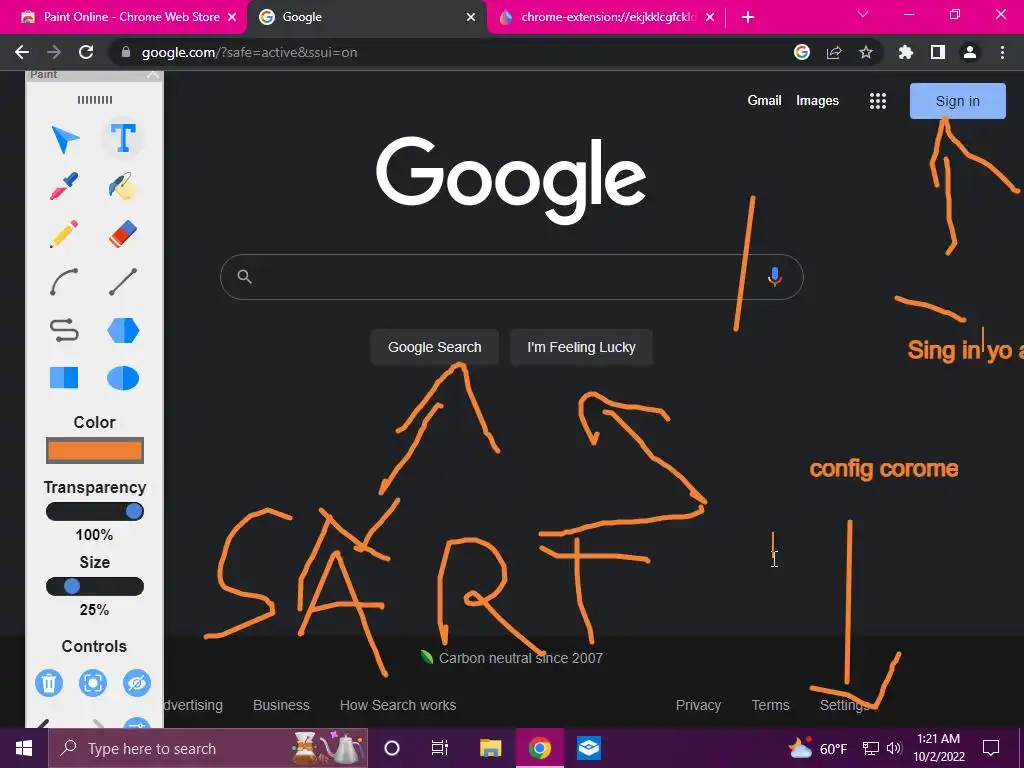Open Task View in the taskbar

(440, 748)
